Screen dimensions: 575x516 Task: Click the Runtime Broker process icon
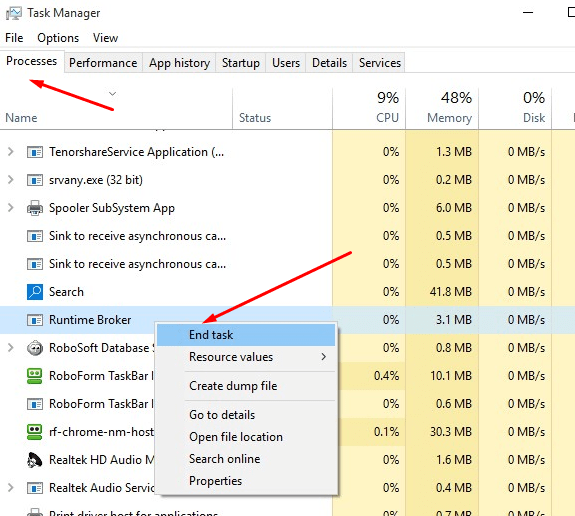tap(35, 320)
